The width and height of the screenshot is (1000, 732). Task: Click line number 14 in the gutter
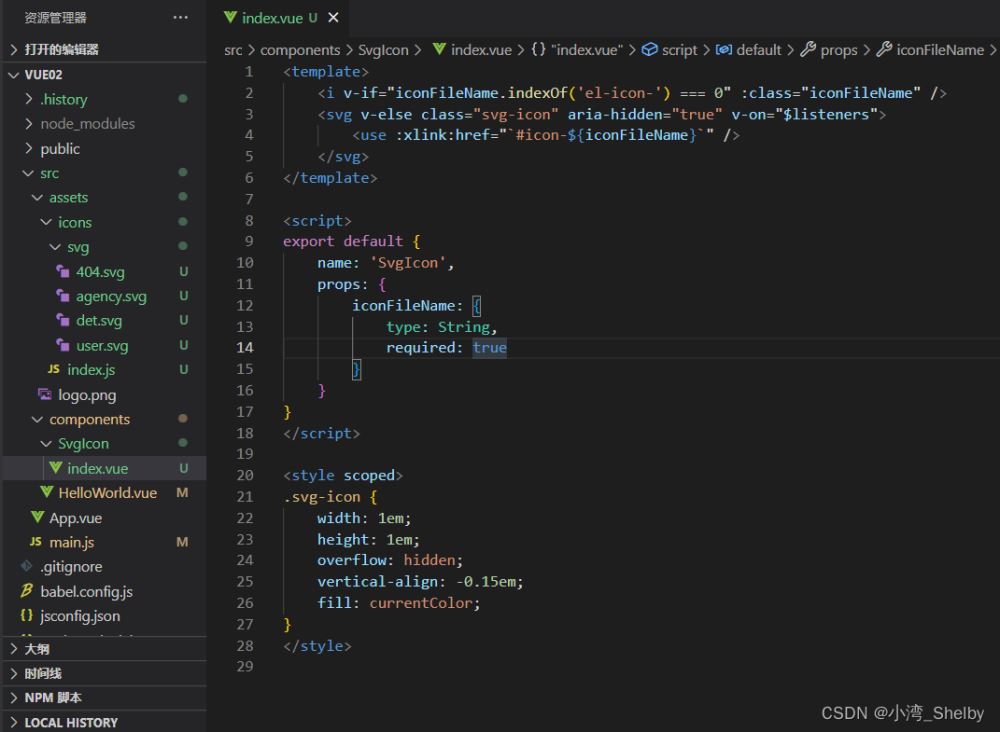click(245, 348)
